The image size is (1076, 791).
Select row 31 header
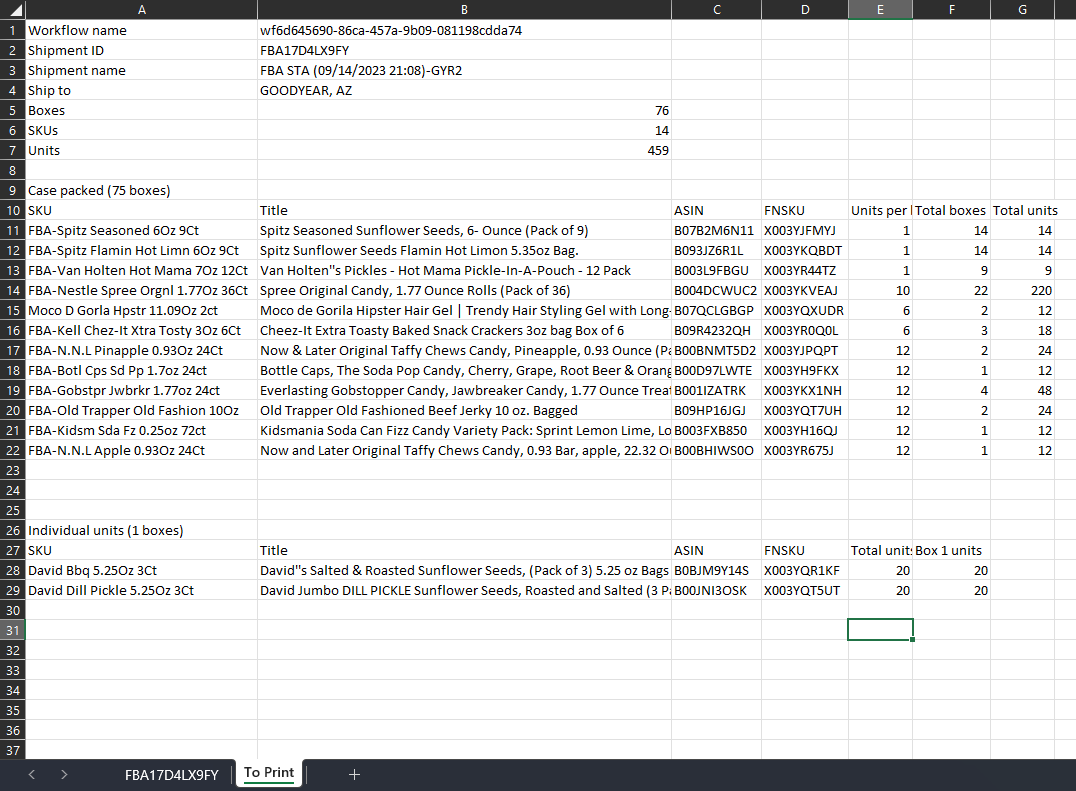pos(12,630)
